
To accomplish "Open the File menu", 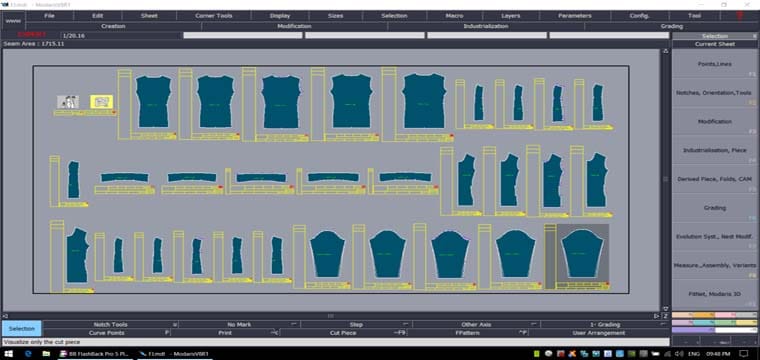I will tap(49, 16).
